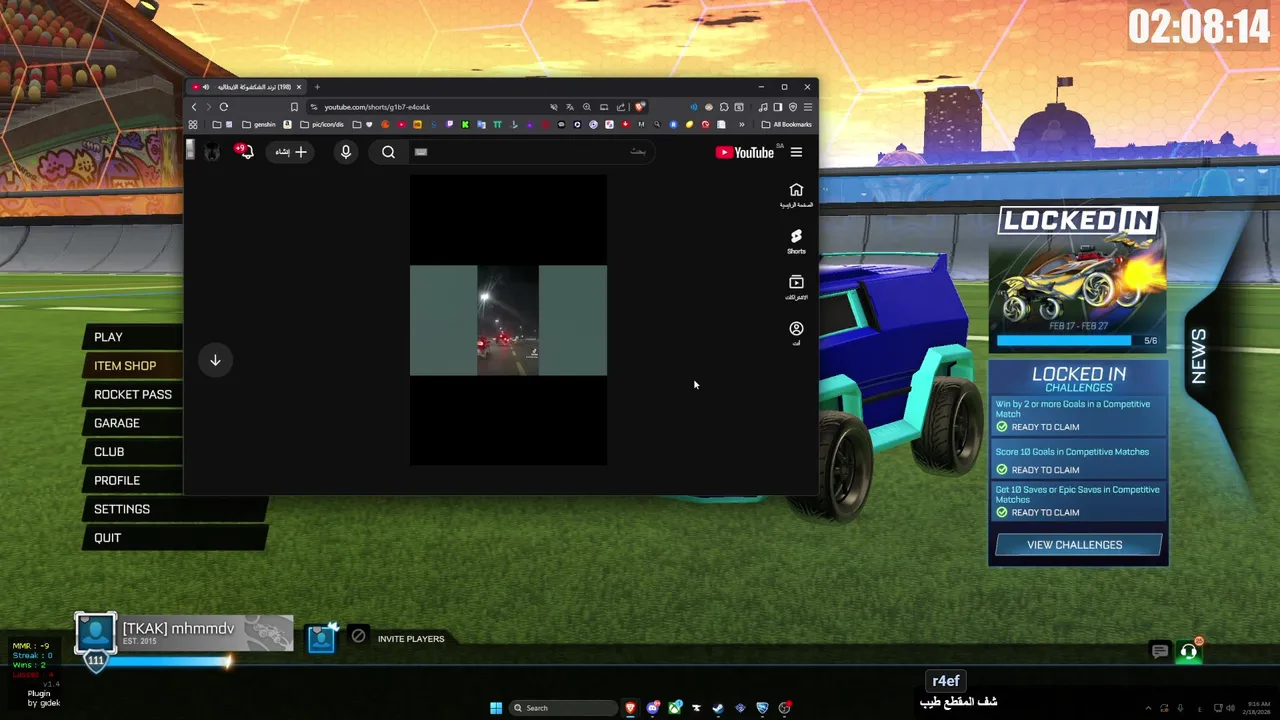Open genshin bookmarks folder

pyautogui.click(x=259, y=125)
